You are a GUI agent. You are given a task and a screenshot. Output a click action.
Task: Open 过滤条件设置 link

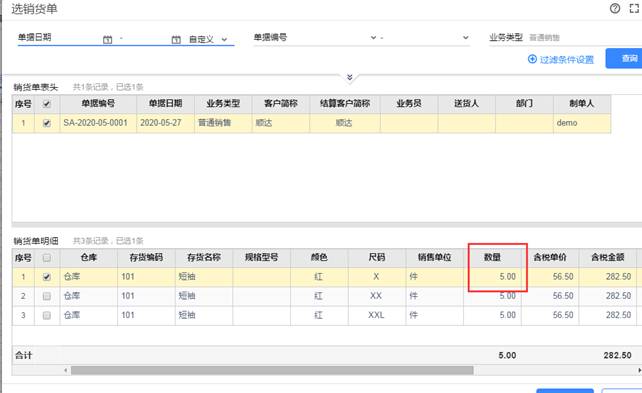pyautogui.click(x=566, y=59)
